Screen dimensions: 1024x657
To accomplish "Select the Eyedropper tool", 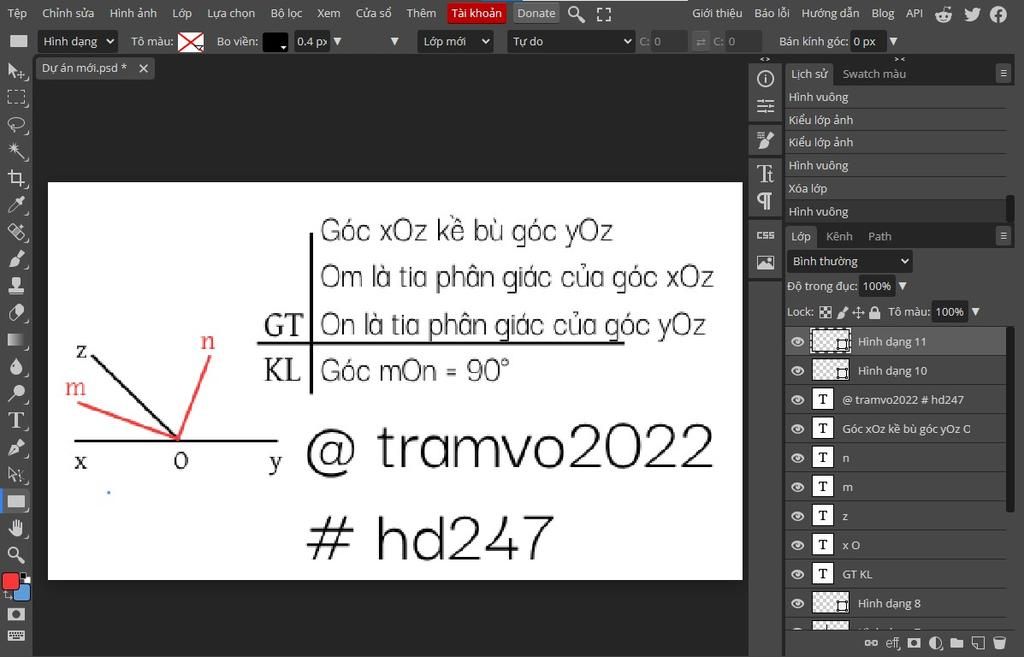I will 16,205.
